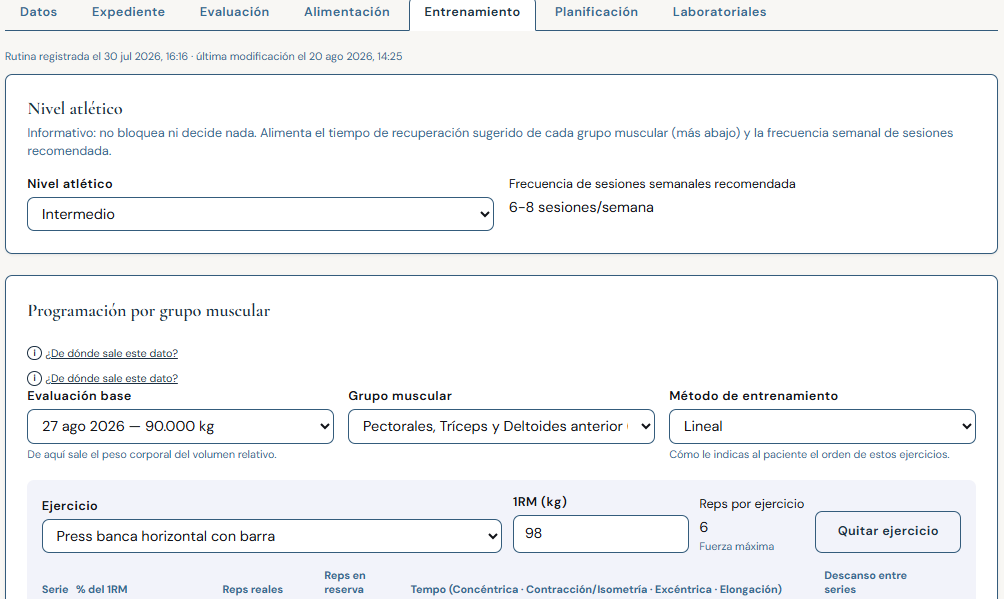
Task: Click the 'Informativo: no bloquea ni decide nada' description
Action: click(x=490, y=142)
